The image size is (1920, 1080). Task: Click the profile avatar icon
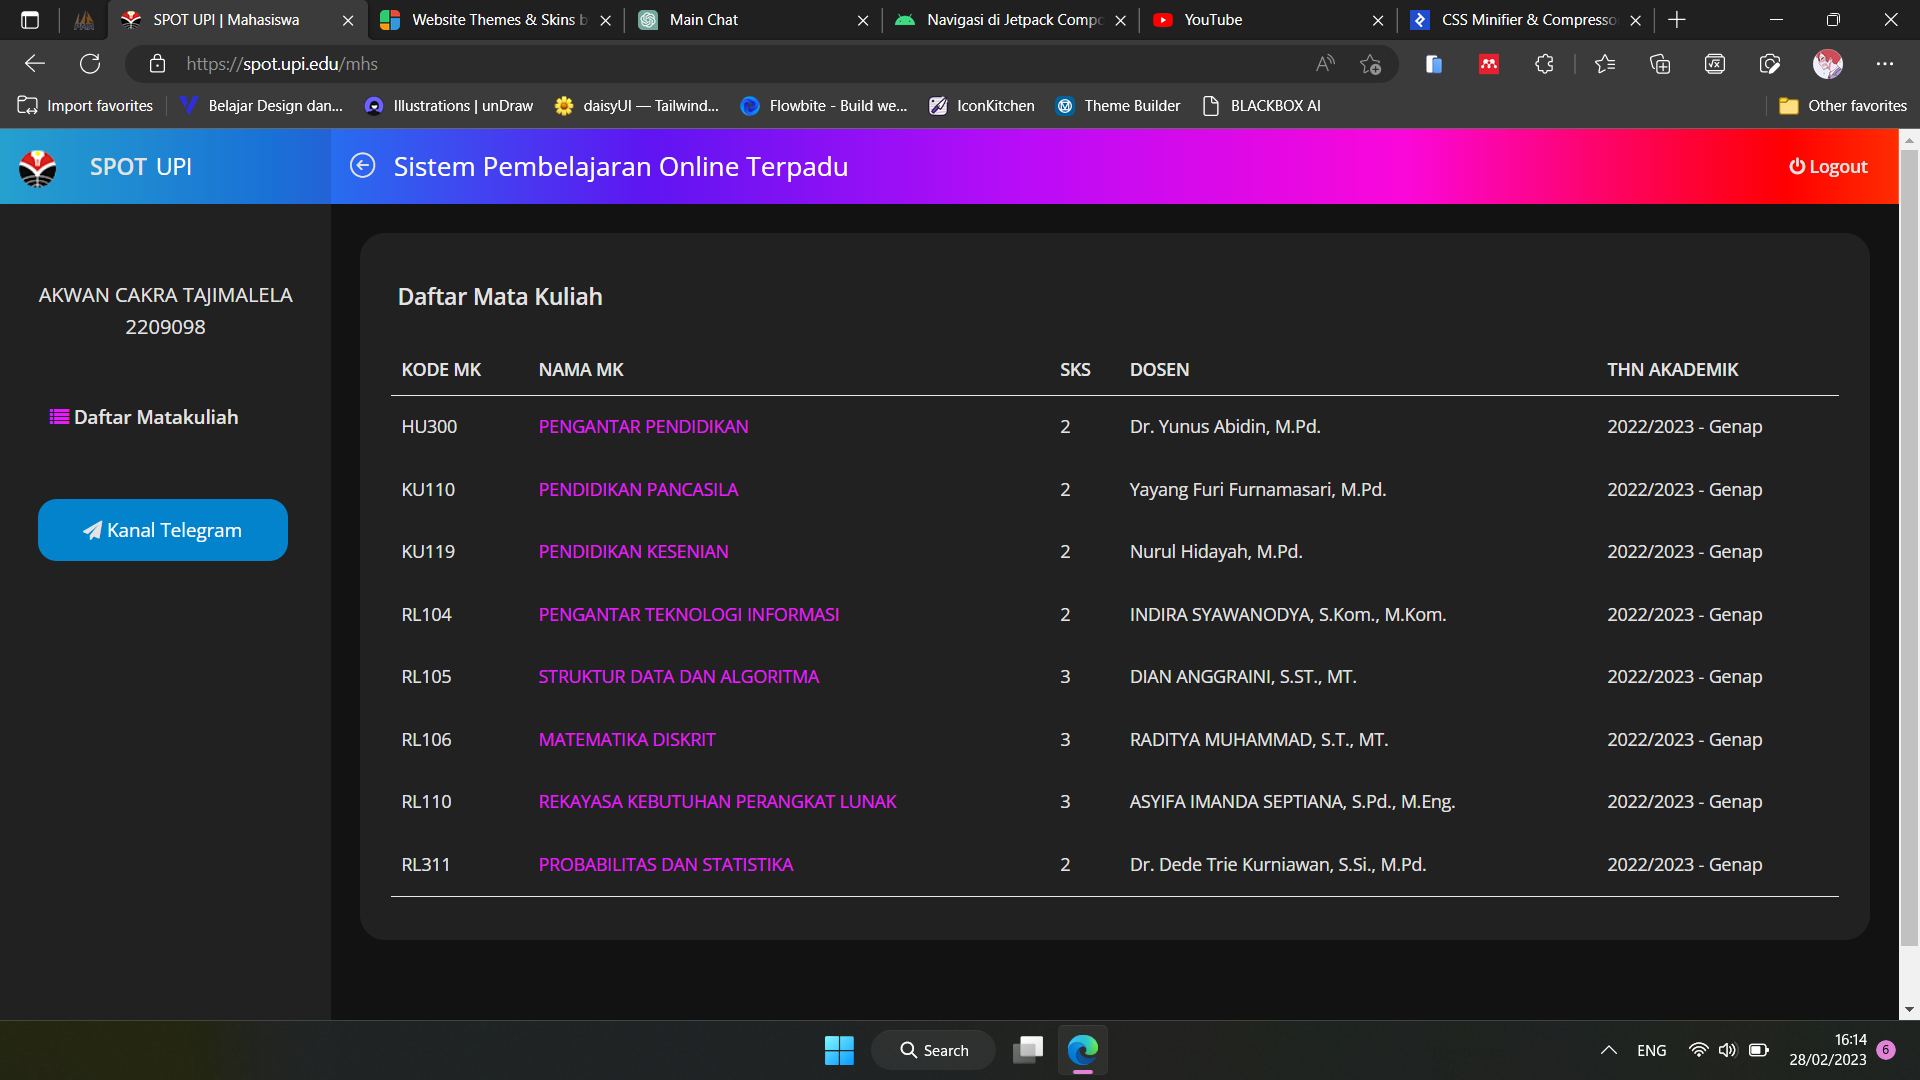click(x=1827, y=64)
